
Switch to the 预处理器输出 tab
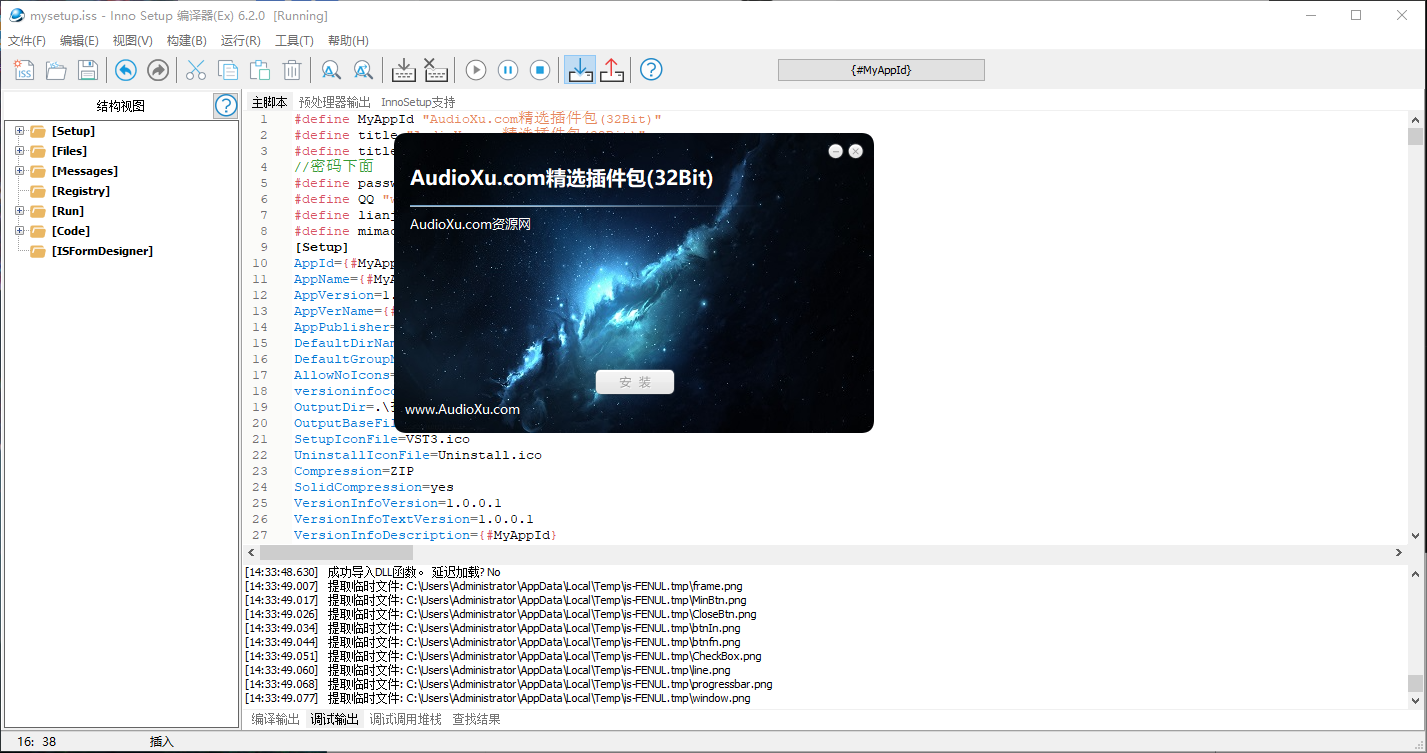(334, 102)
